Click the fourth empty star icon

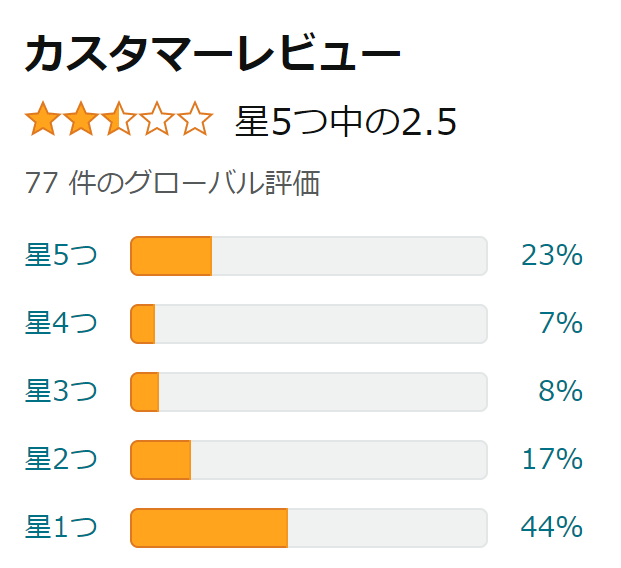[157, 119]
